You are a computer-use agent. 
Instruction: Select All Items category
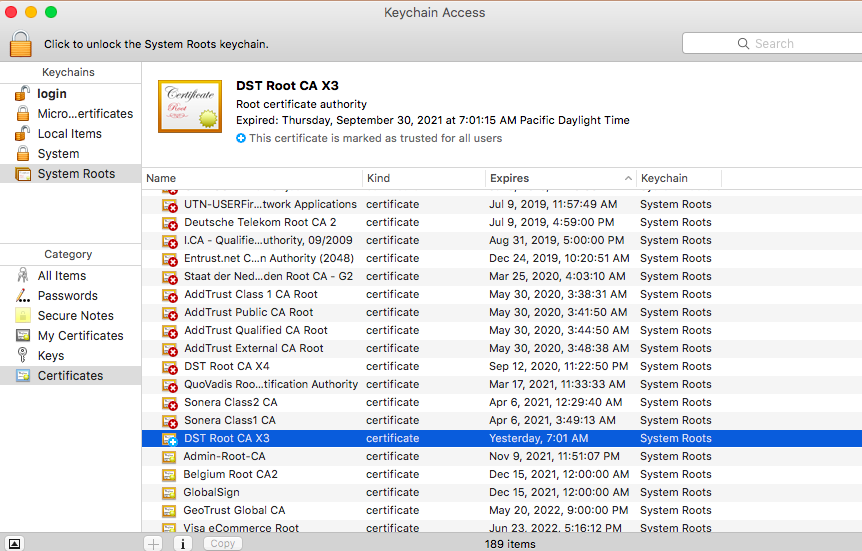61,276
